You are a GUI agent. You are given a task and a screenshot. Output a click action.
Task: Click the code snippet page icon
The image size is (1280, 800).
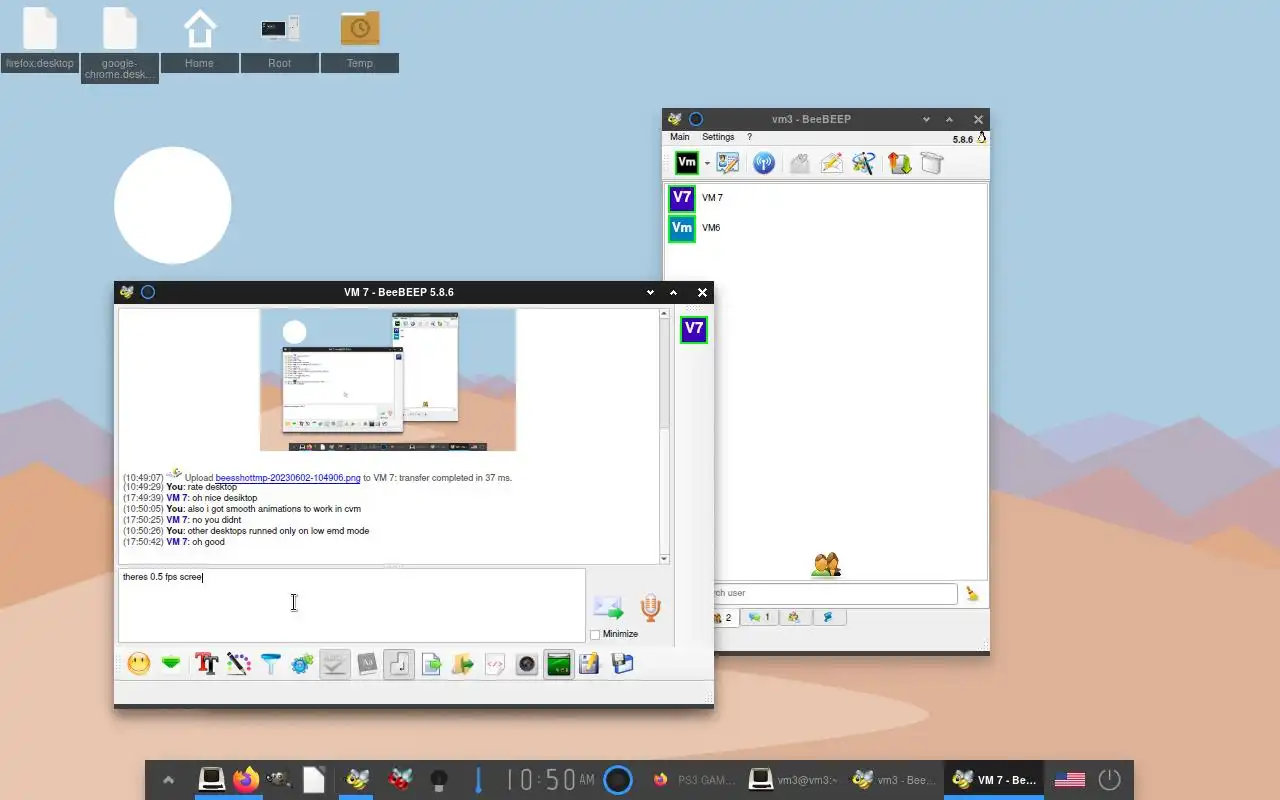point(494,664)
